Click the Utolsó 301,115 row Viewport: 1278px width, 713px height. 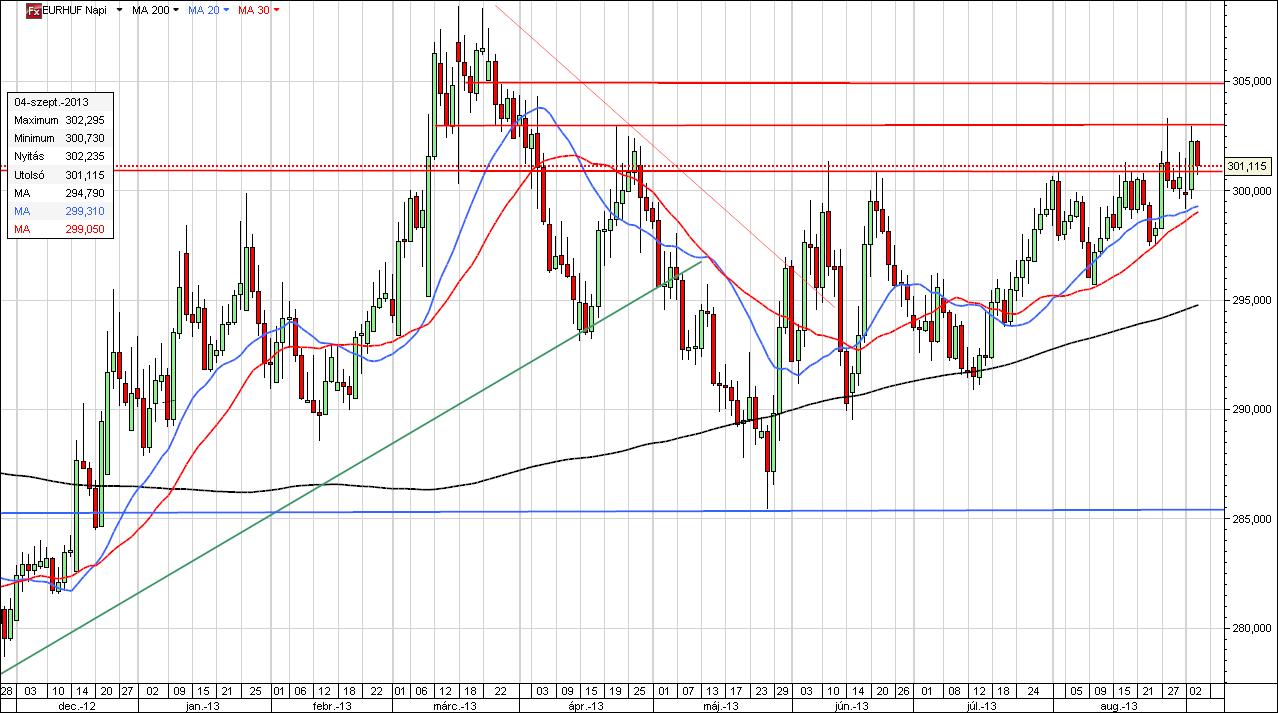pyautogui.click(x=59, y=175)
